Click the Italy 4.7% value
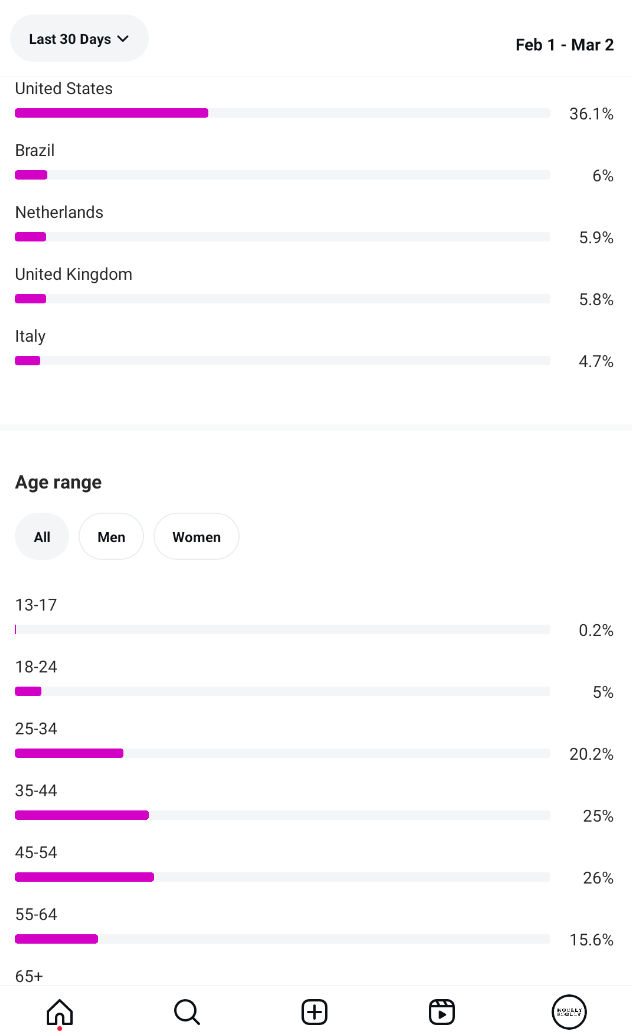The height and width of the screenshot is (1034, 632). coord(595,361)
